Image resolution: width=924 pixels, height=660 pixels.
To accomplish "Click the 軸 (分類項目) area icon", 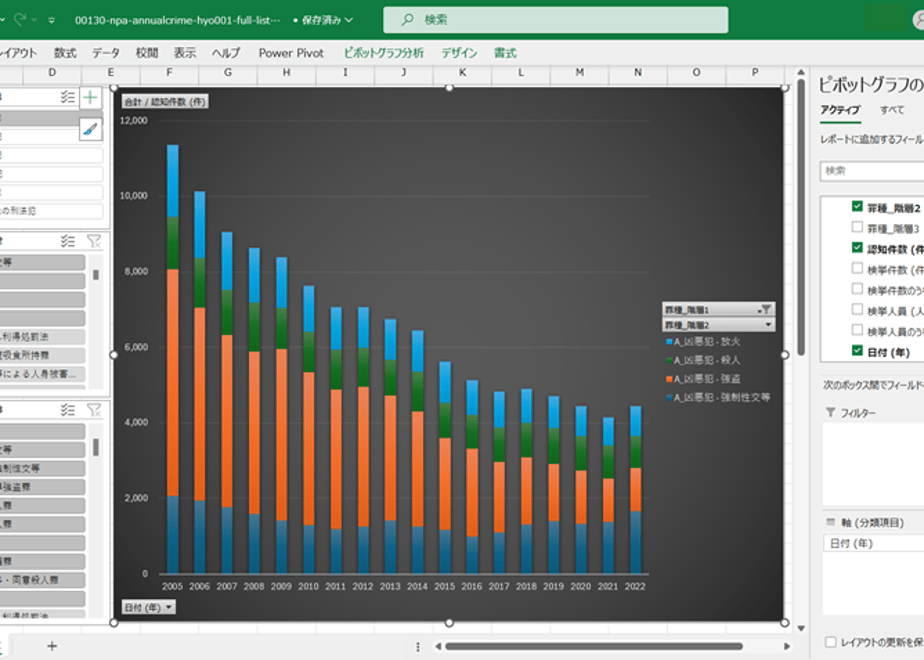I will 831,522.
